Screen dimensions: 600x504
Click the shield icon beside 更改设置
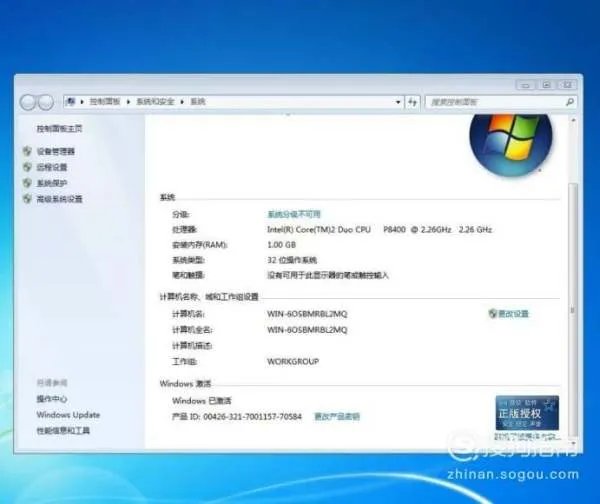(492, 313)
